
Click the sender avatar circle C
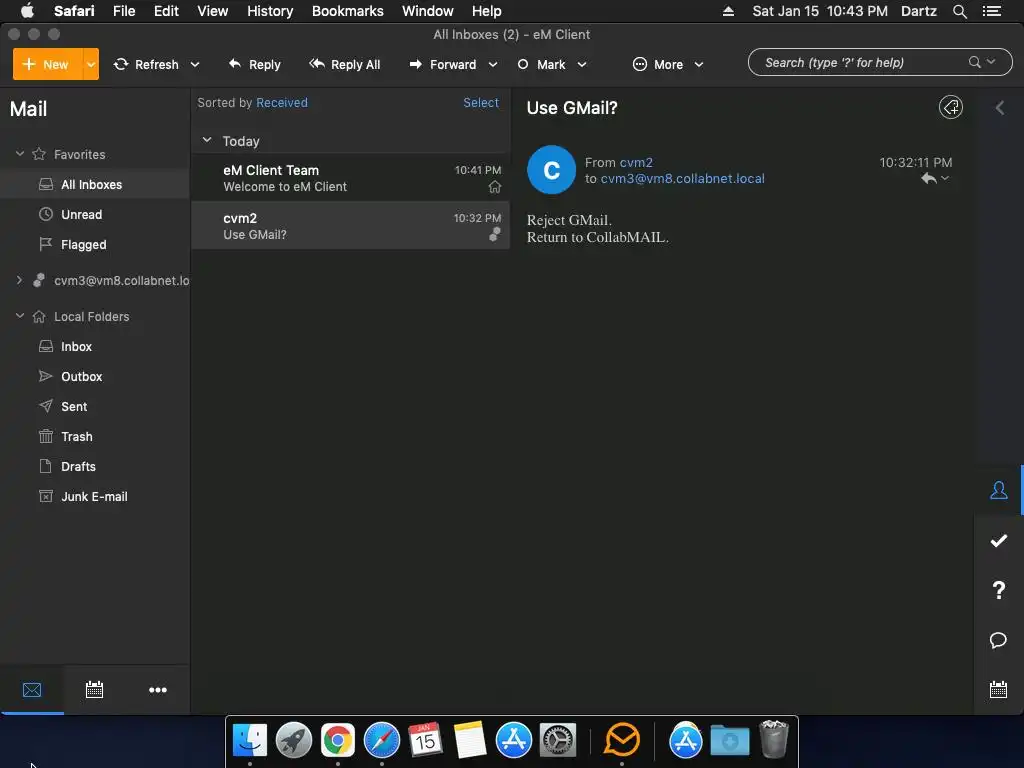[551, 170]
